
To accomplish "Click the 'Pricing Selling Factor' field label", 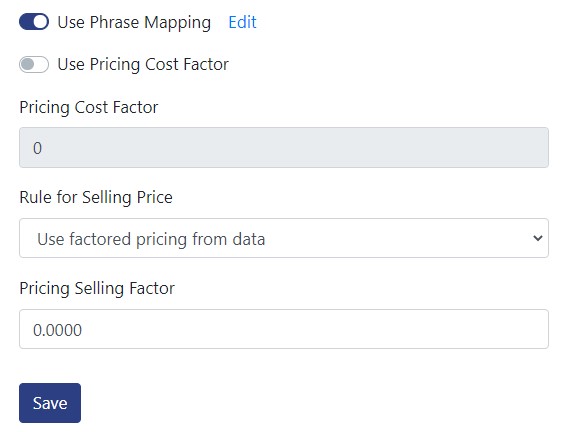I will 97,288.
